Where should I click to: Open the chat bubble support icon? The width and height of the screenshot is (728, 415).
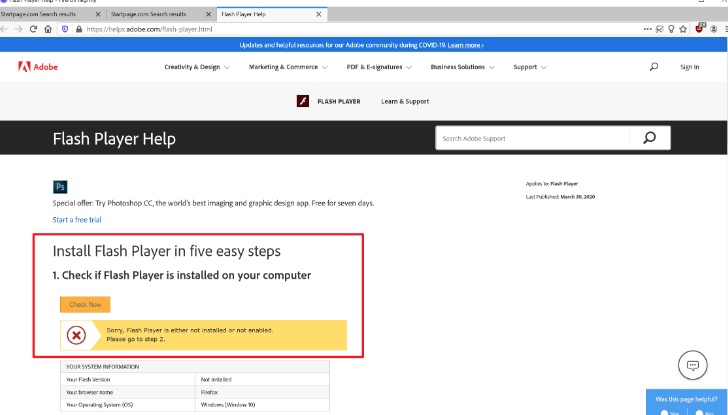[692, 365]
